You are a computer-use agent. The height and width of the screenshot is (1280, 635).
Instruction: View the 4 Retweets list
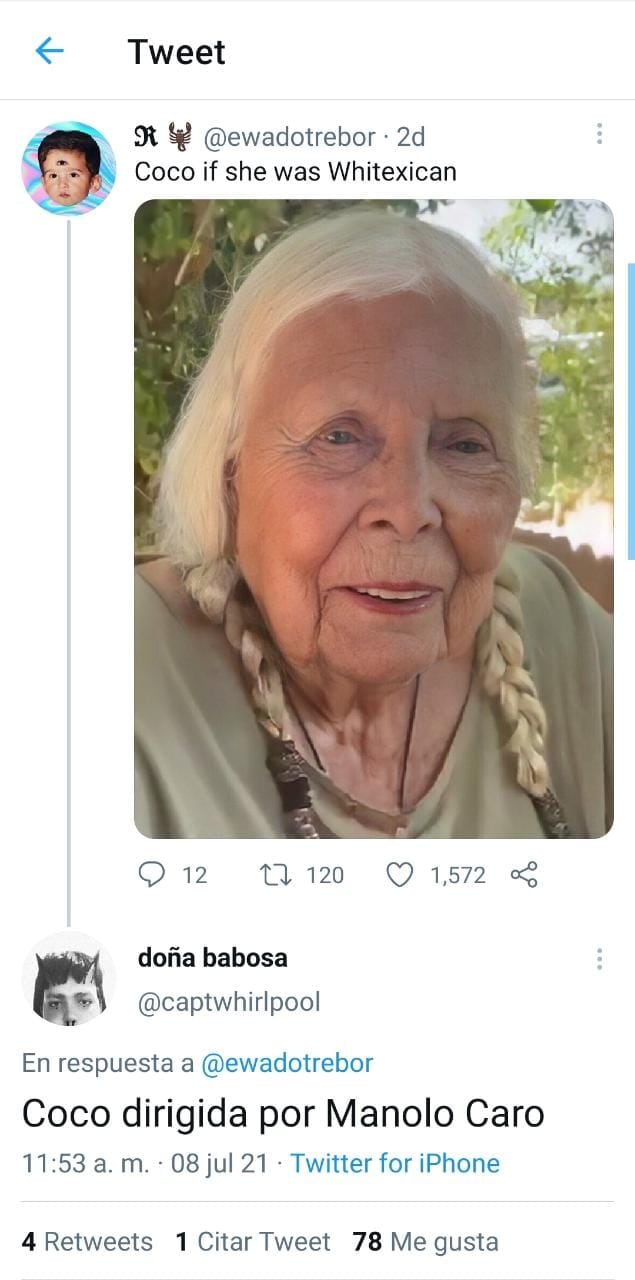pos(87,1242)
